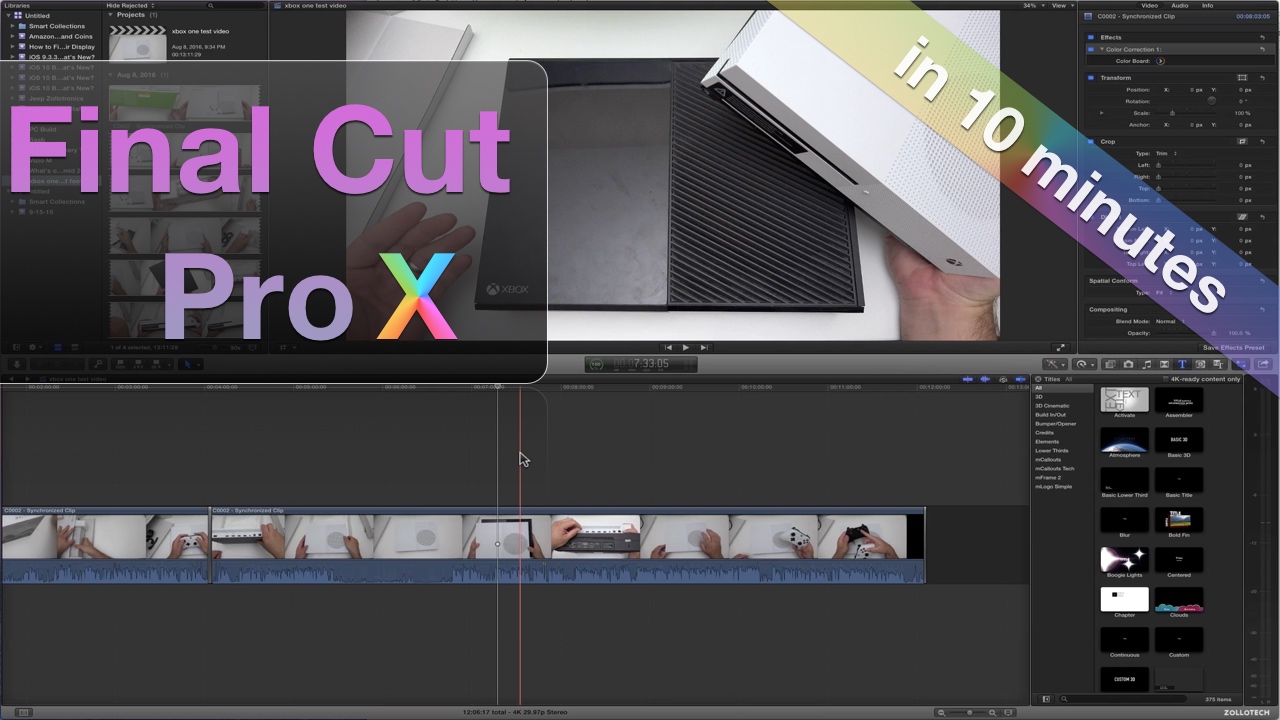The height and width of the screenshot is (720, 1280).
Task: Click the viewer Play button
Action: (x=685, y=347)
